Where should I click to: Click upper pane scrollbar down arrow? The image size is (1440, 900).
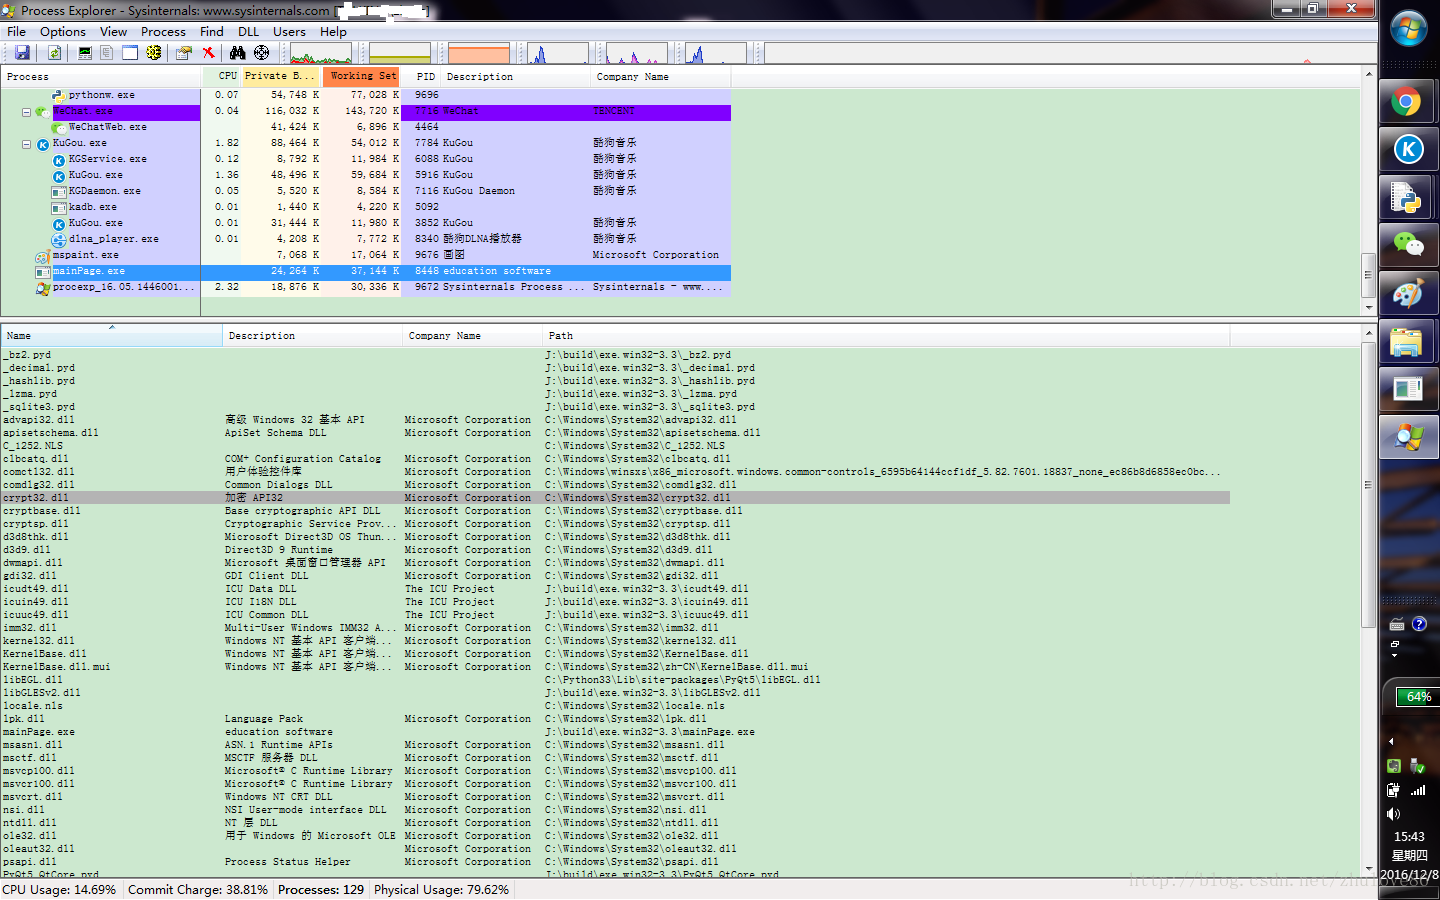1368,307
